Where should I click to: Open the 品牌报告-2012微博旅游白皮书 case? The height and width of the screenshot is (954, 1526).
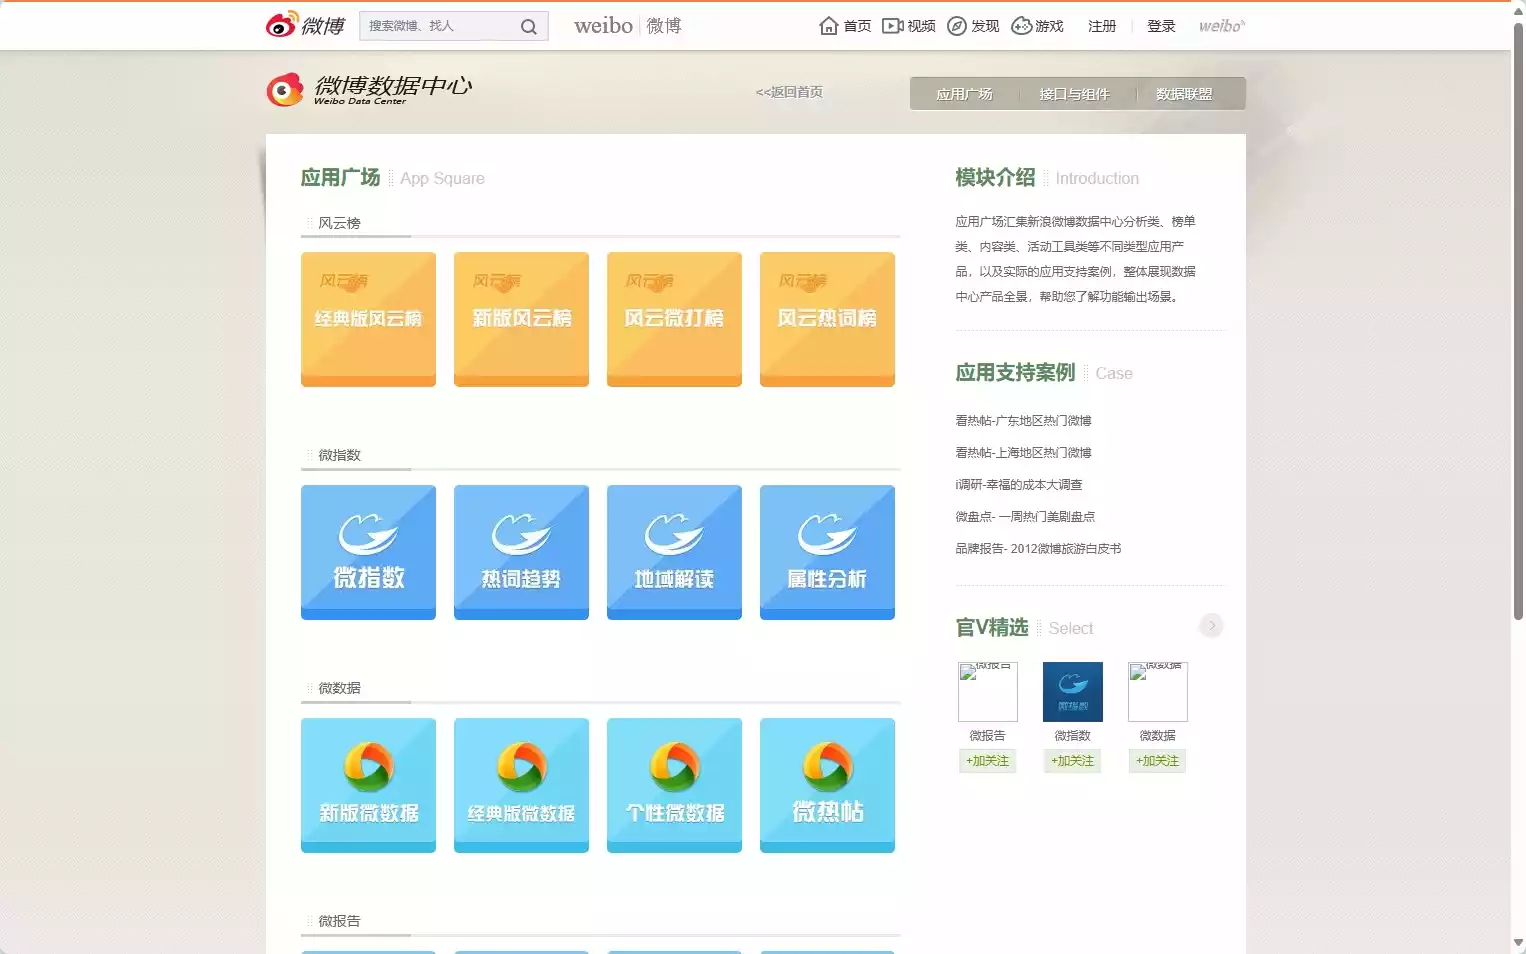(1038, 549)
